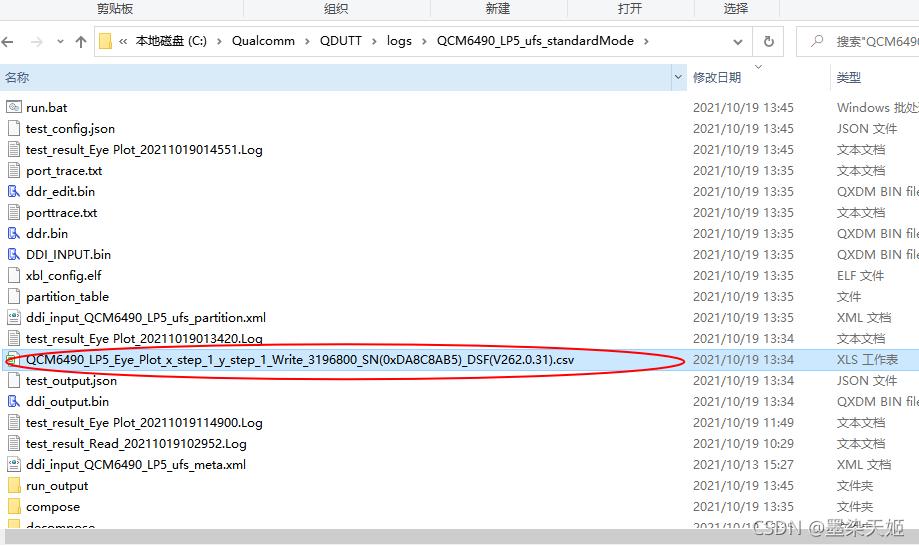Expand the double-chevron hidden breadcrumb path
Viewport: 919px width, 546px height.
pyautogui.click(x=123, y=42)
